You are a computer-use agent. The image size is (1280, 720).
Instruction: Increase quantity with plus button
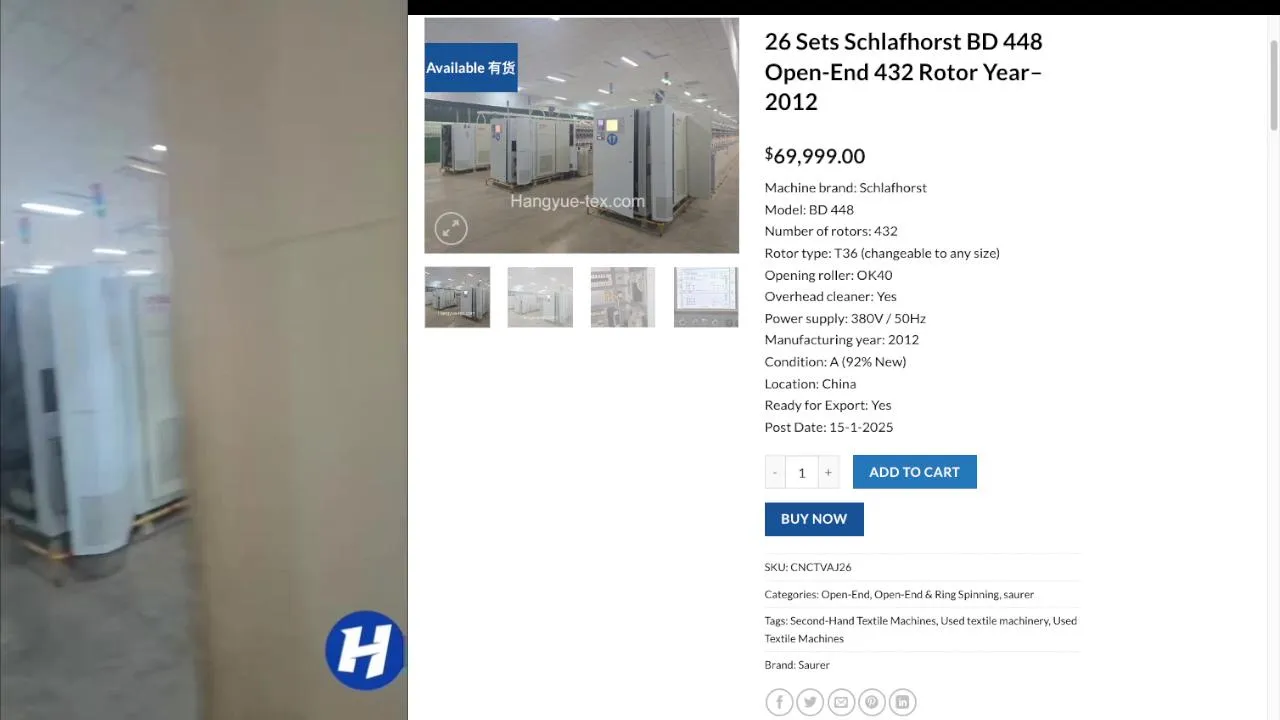[828, 472]
